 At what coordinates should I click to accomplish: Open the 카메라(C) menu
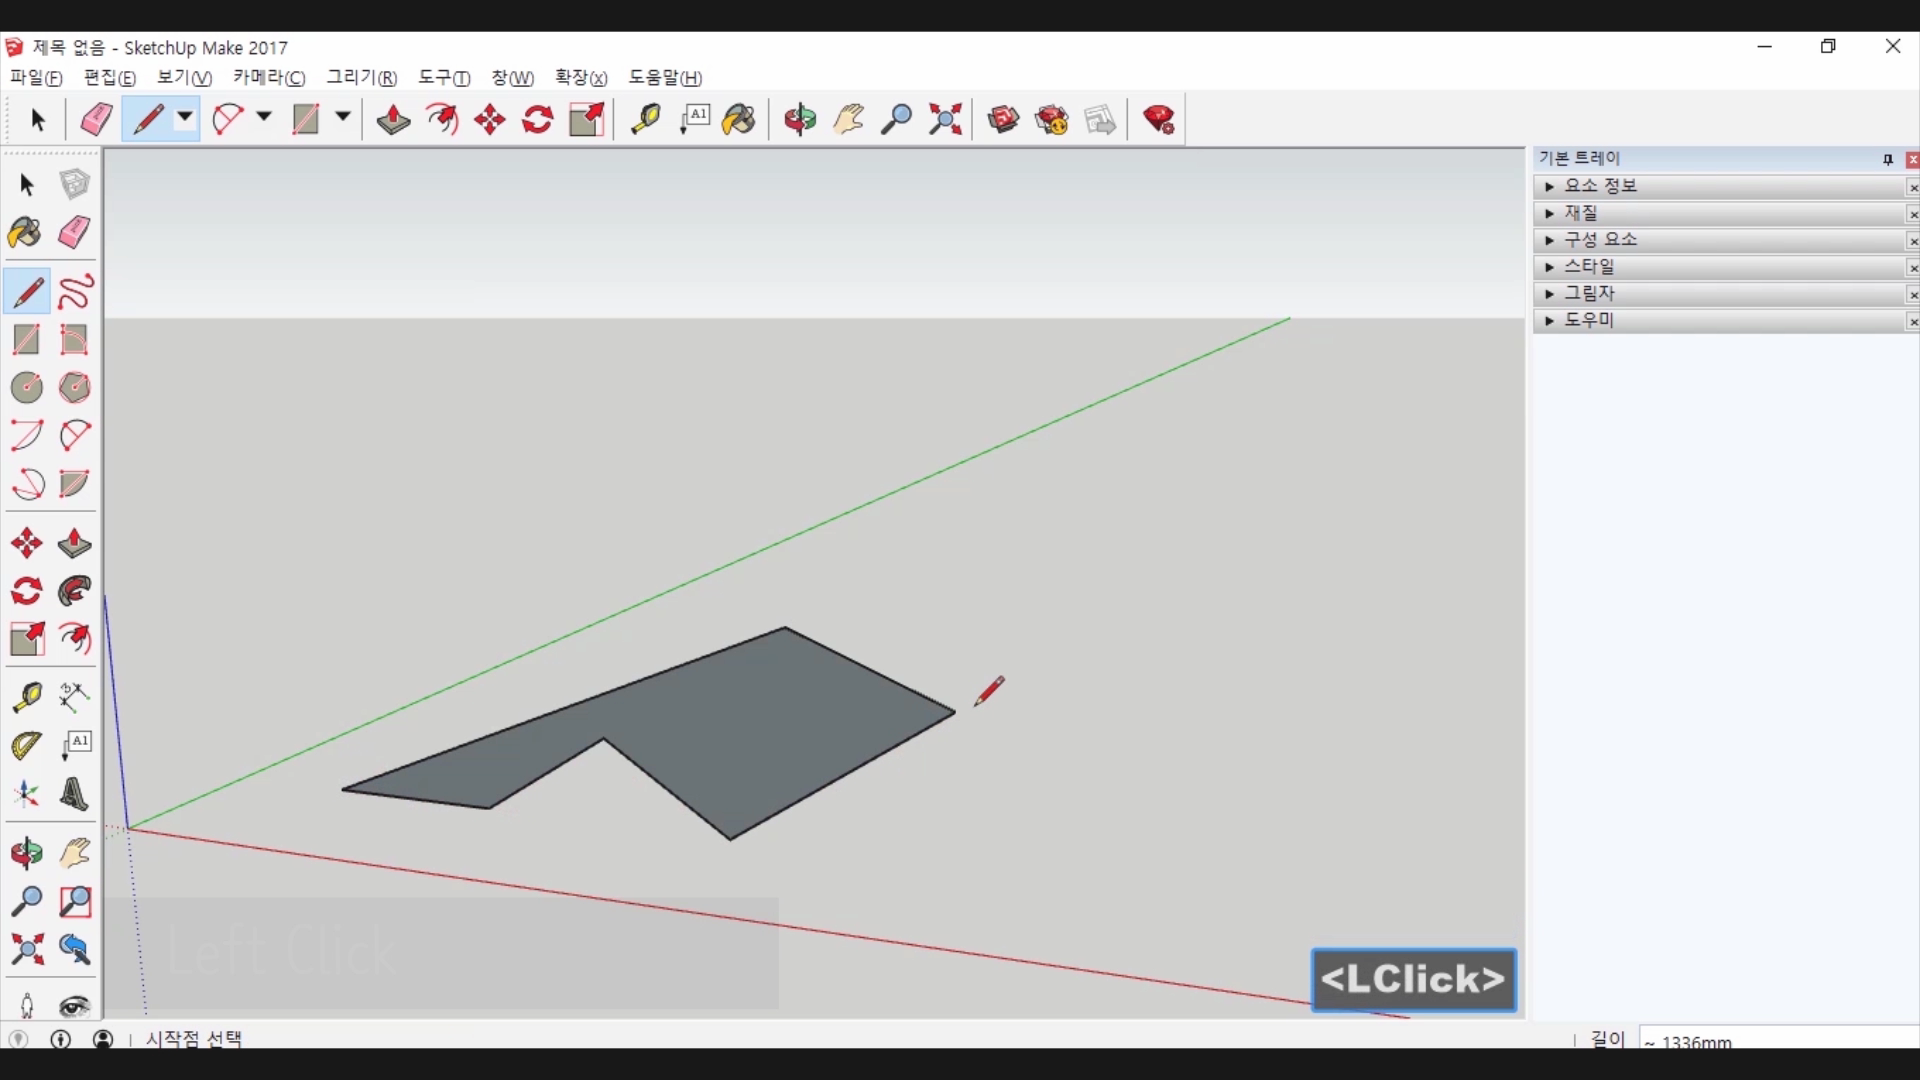(268, 78)
